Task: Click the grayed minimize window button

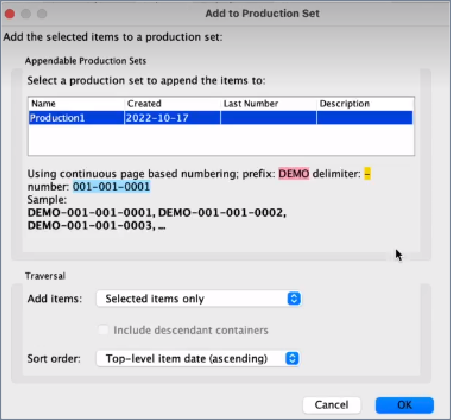Action: click(x=26, y=14)
